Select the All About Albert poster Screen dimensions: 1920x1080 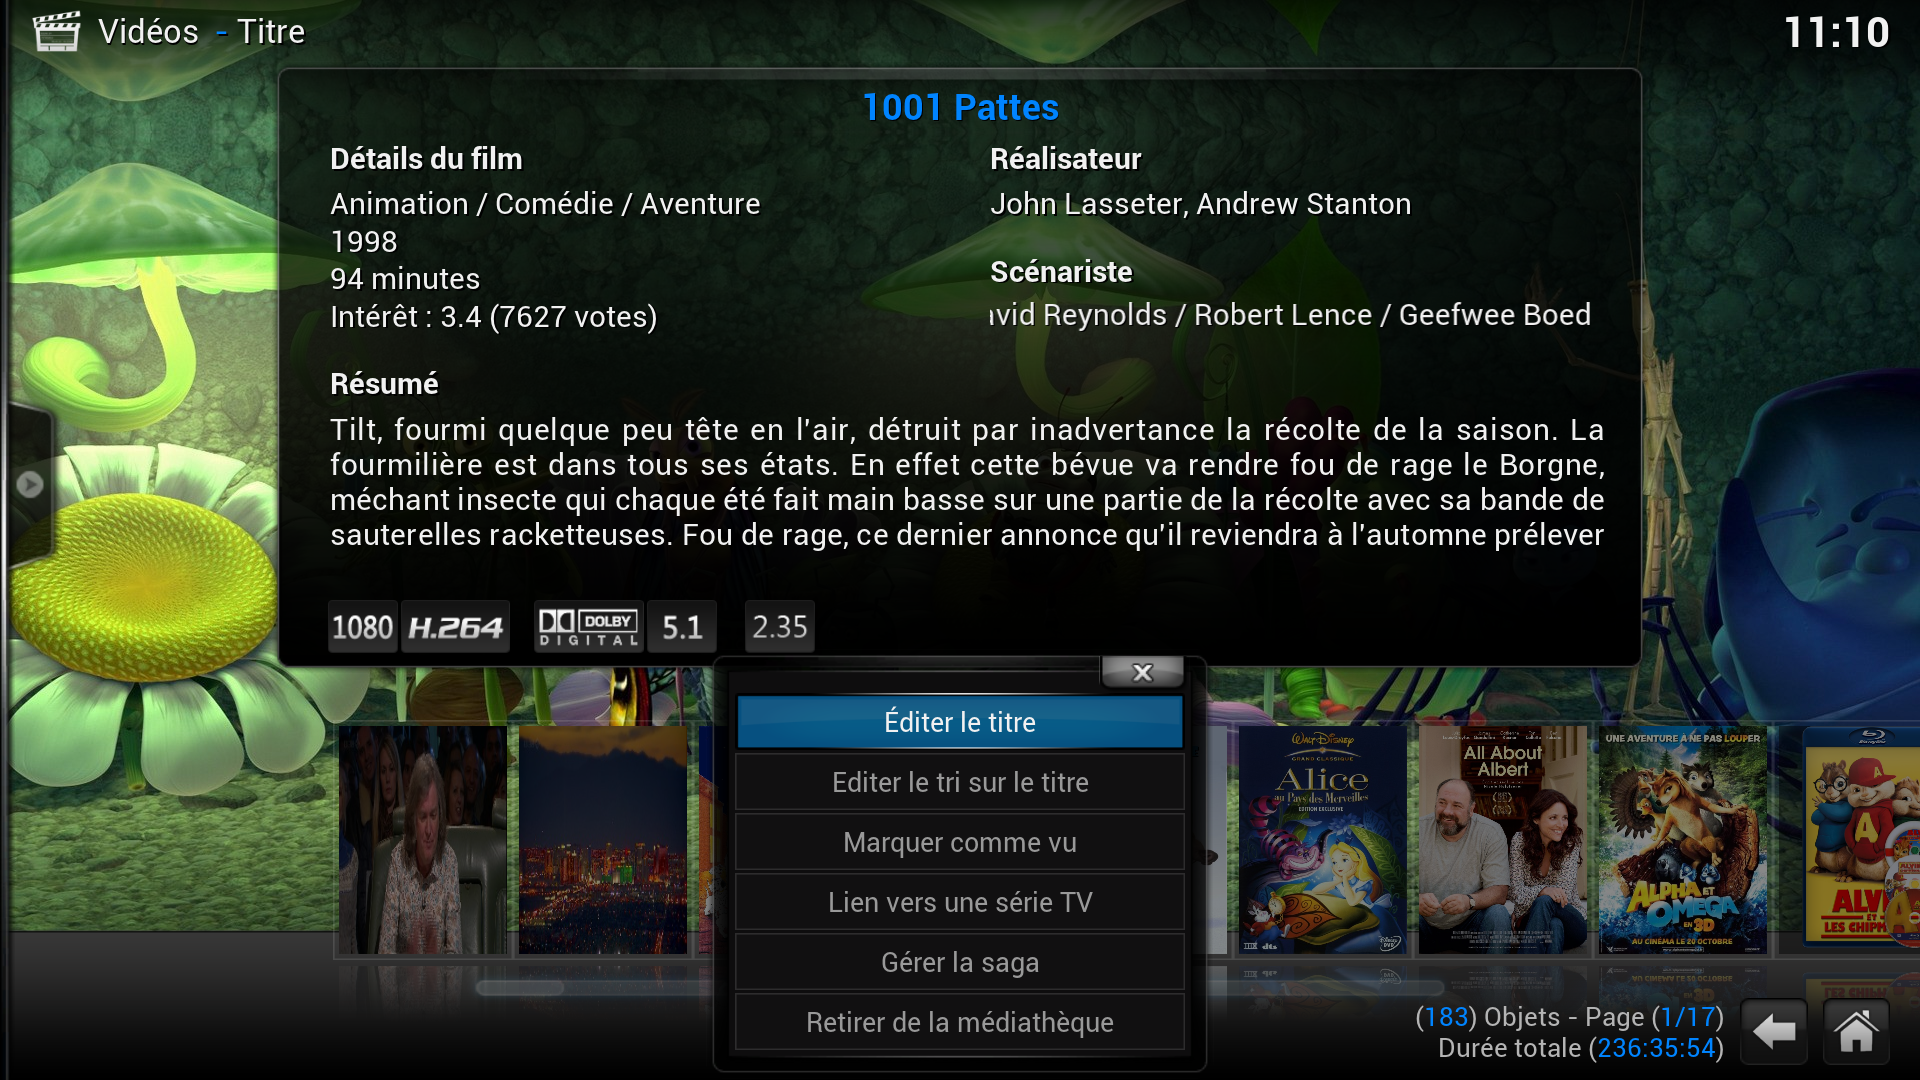1503,840
